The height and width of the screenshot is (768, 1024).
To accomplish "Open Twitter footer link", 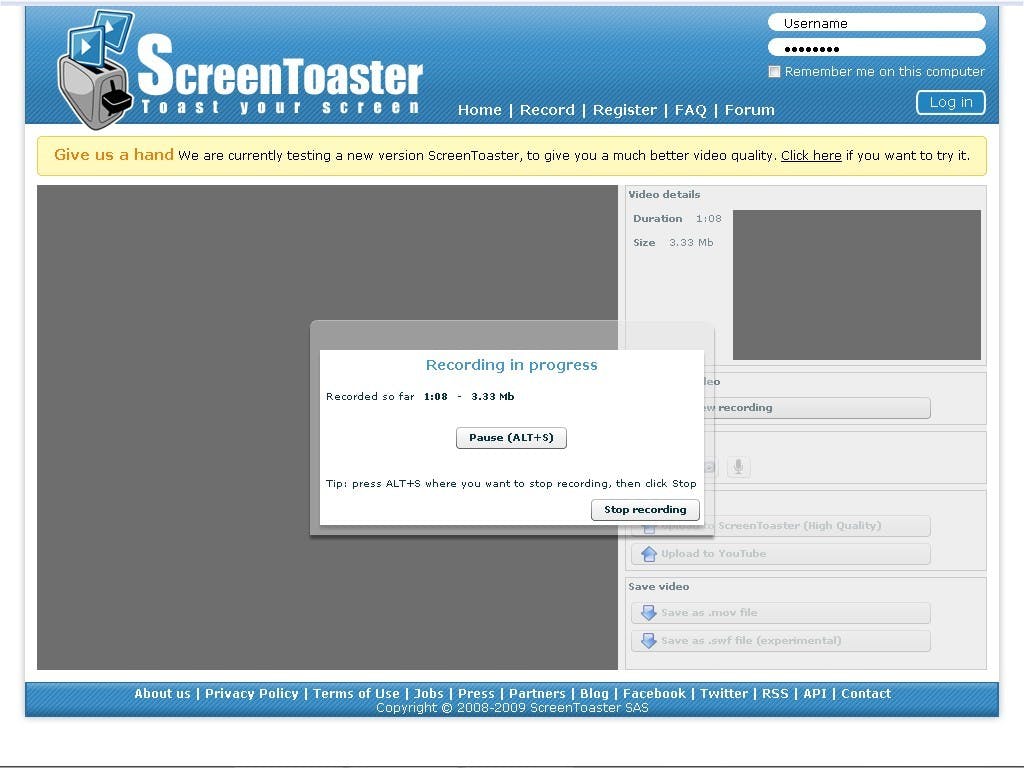I will click(724, 694).
